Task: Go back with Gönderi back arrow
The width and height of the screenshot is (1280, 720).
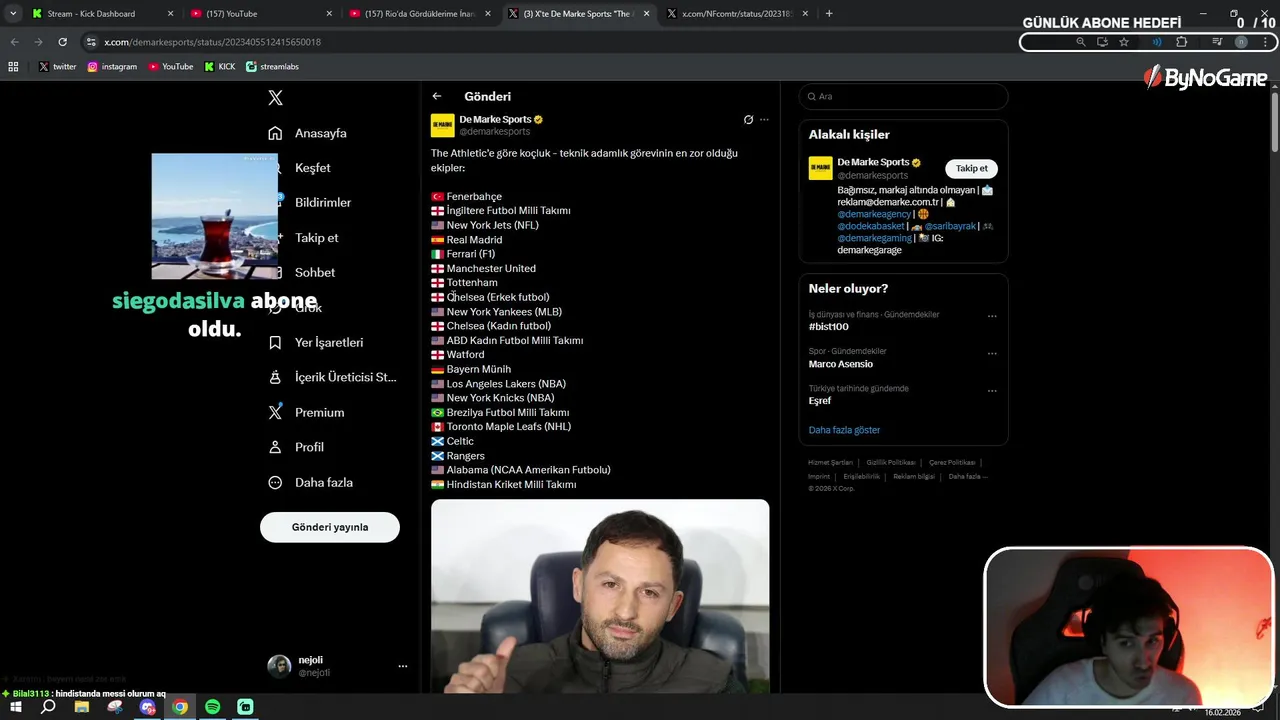Action: click(437, 96)
